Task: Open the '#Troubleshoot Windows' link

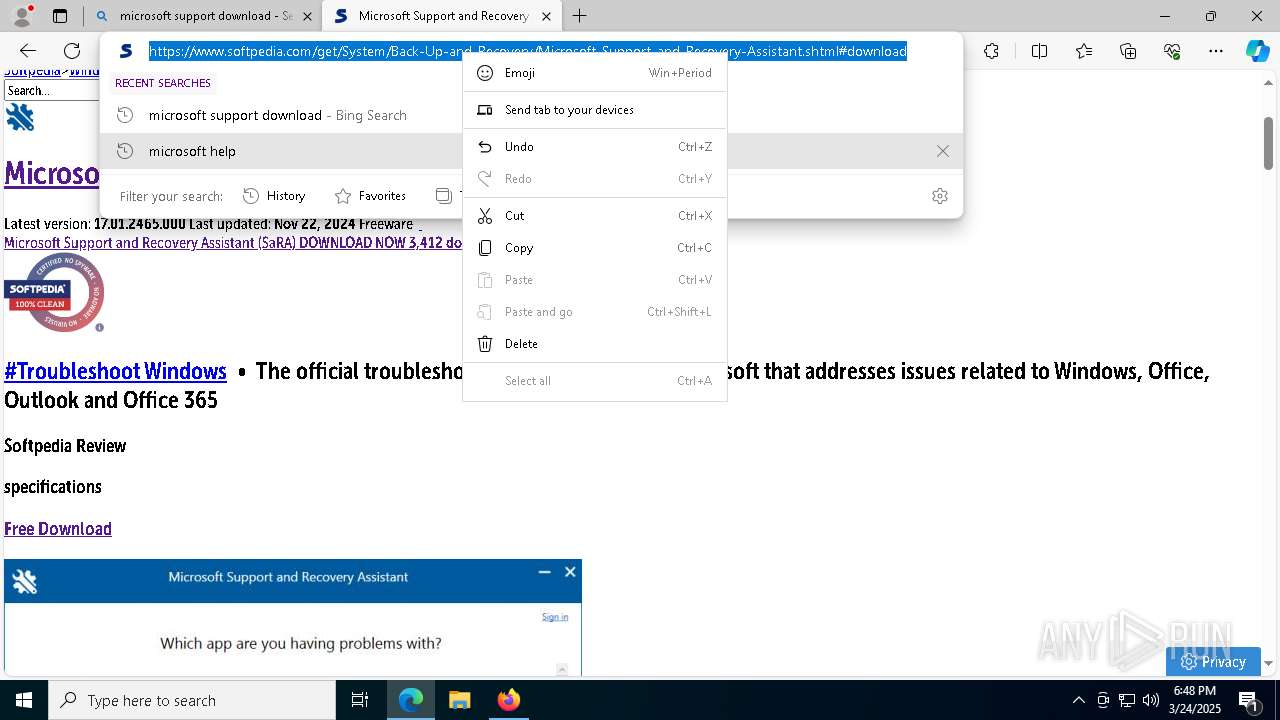Action: [x=115, y=371]
